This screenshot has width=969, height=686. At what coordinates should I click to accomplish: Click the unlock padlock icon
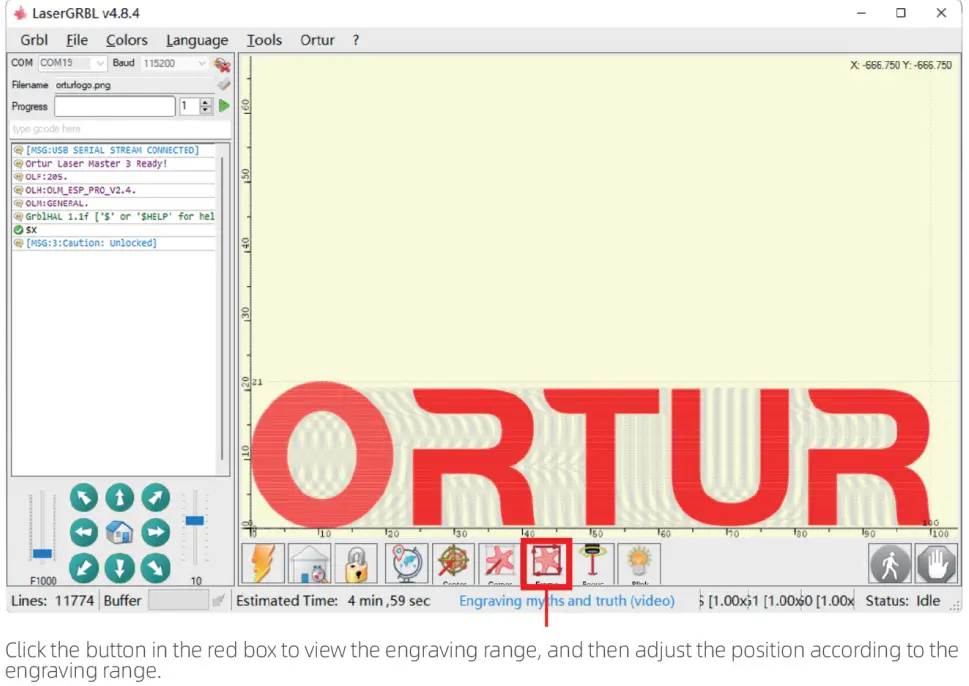pos(357,564)
